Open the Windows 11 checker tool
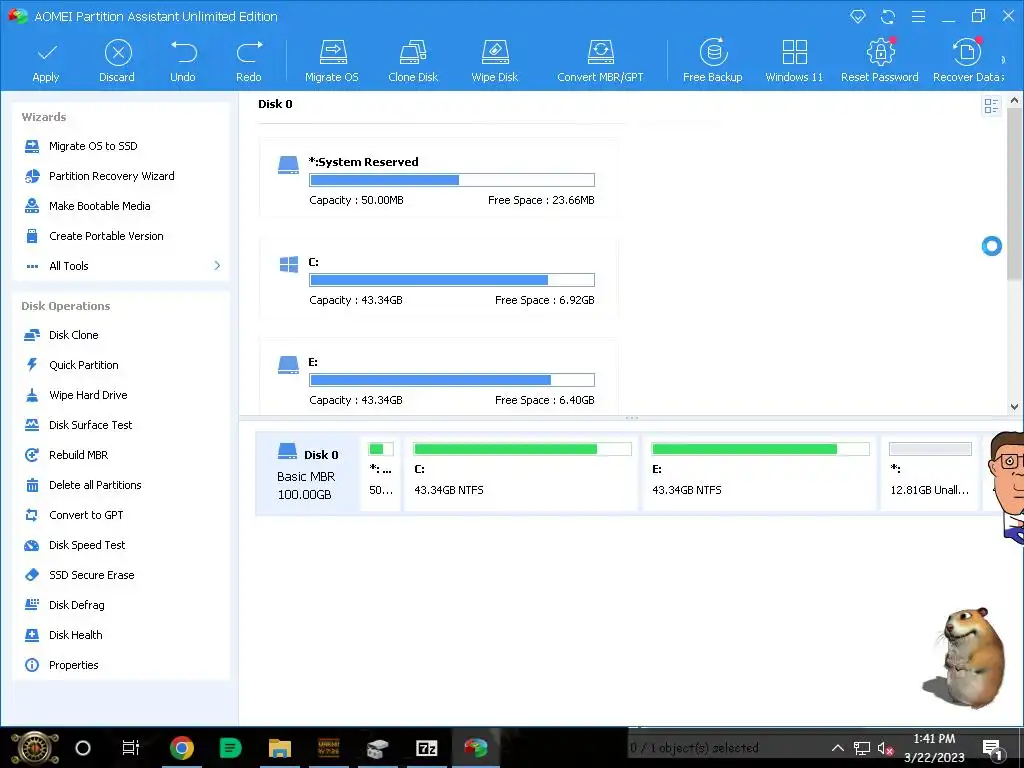Image resolution: width=1024 pixels, height=768 pixels. (x=794, y=62)
